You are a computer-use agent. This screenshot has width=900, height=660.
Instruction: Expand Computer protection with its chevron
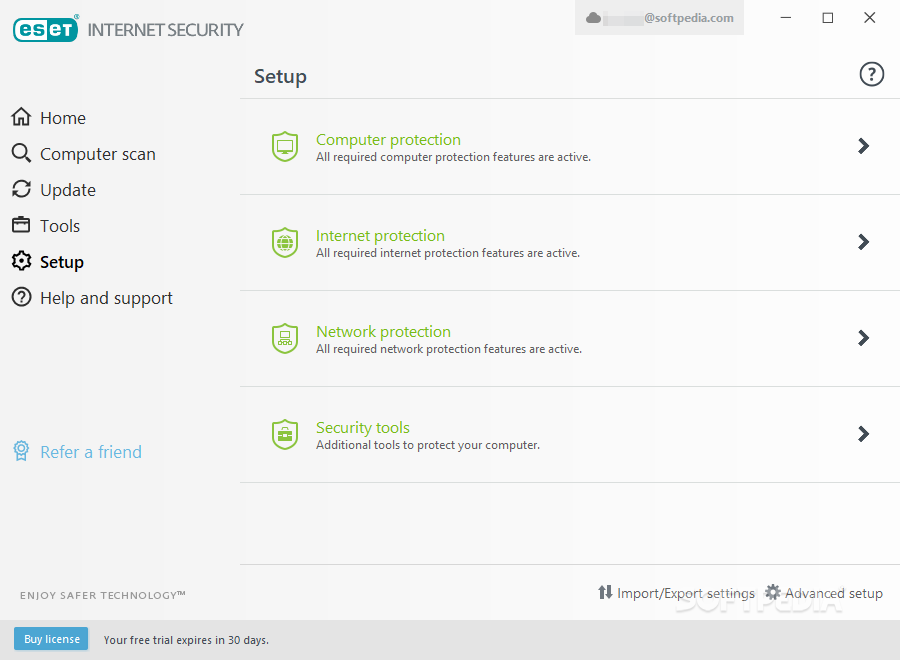[x=863, y=146]
